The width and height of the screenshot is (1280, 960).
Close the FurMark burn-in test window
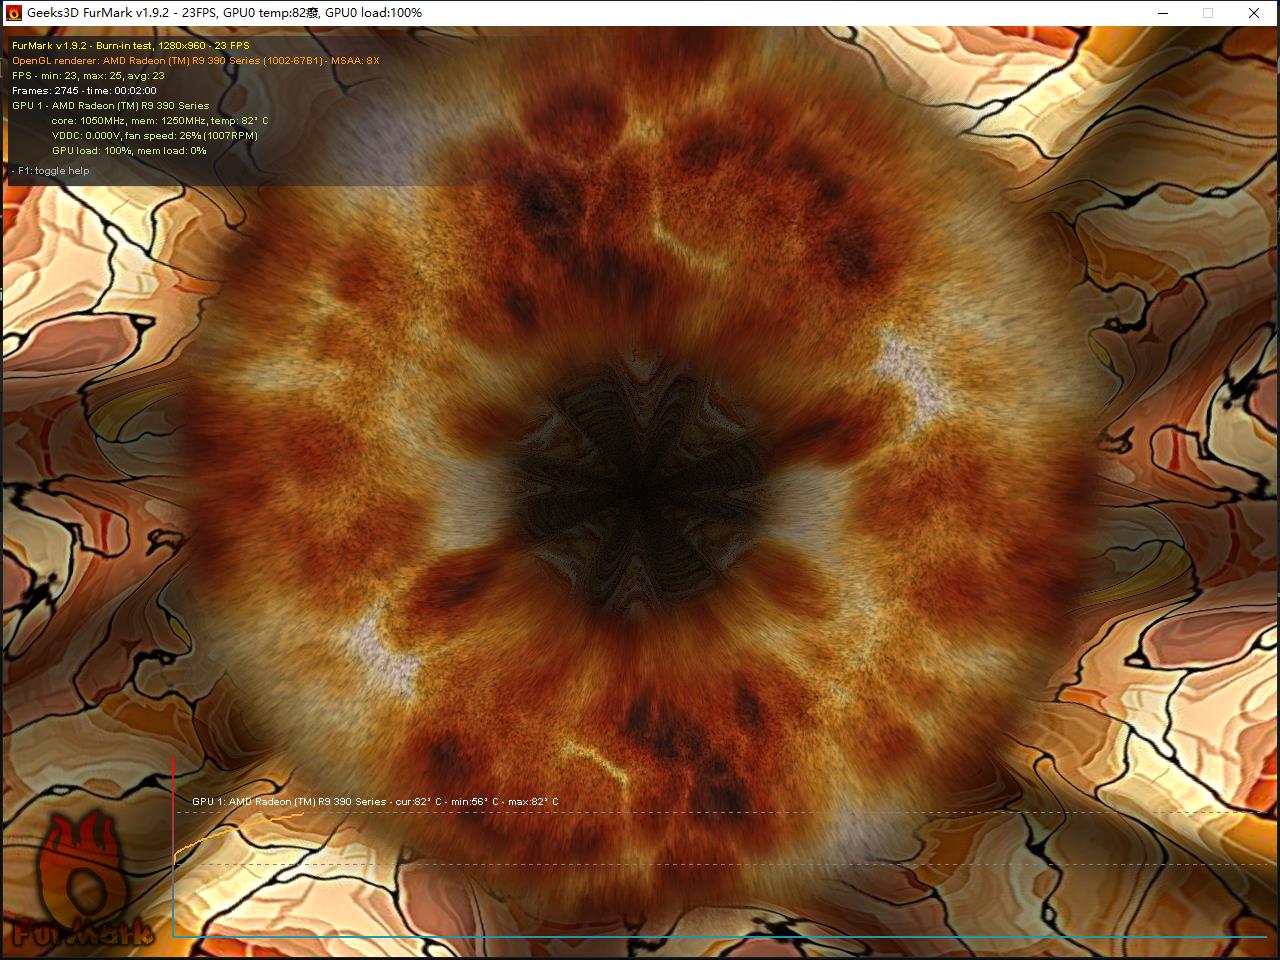coord(1254,13)
